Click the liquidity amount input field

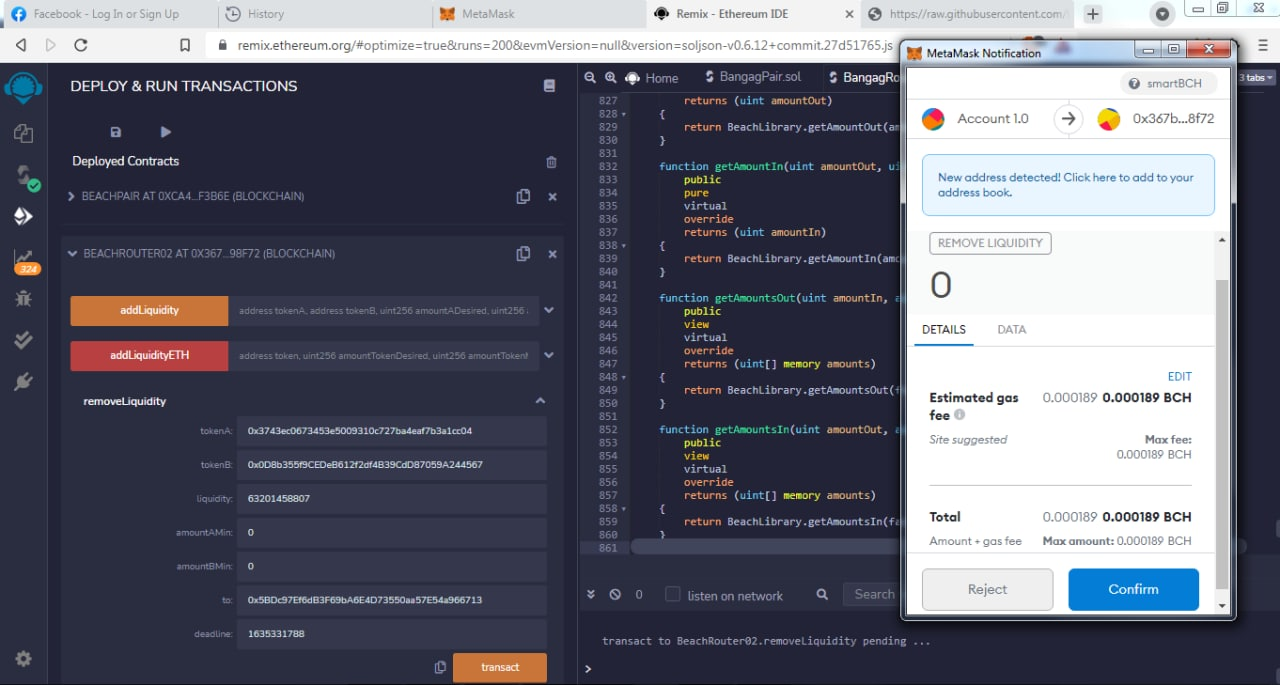coord(391,498)
